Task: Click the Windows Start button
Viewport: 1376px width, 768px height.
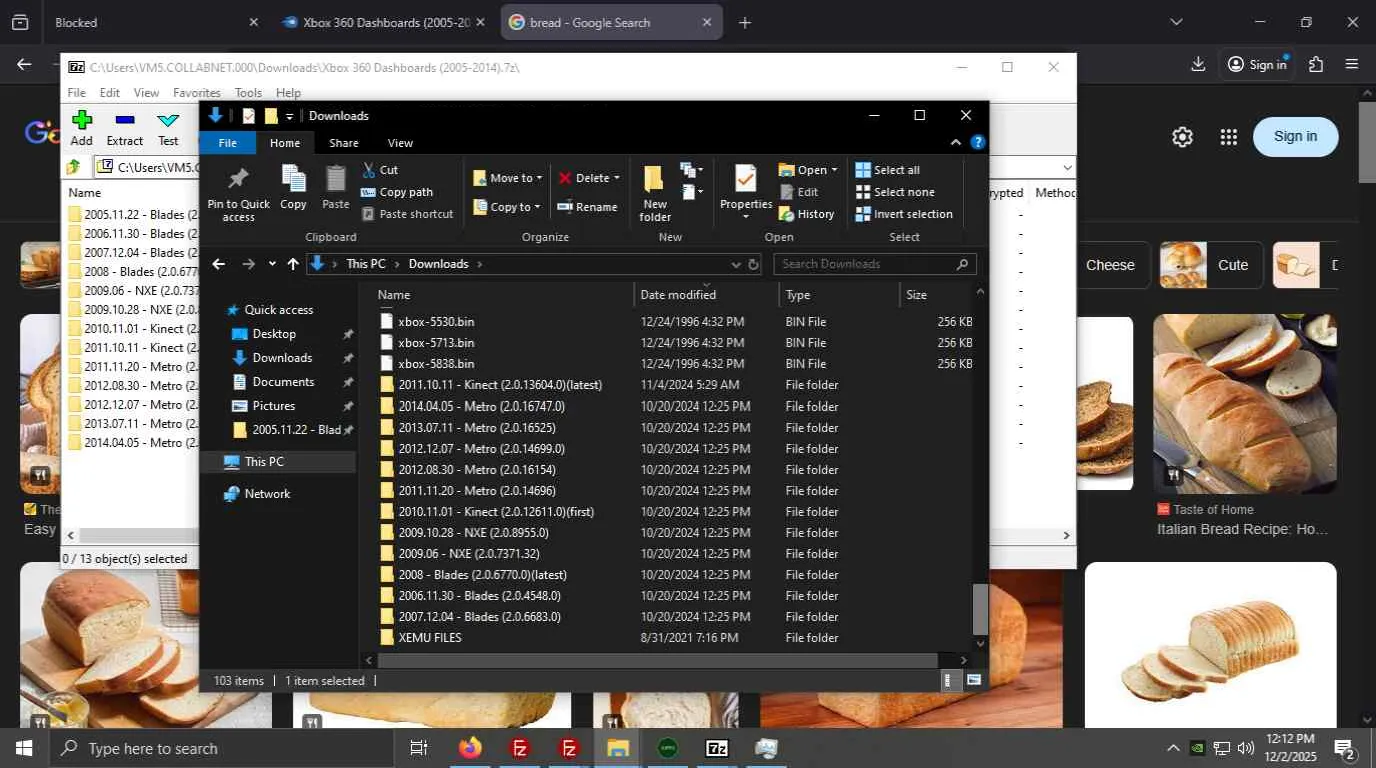Action: [24, 748]
